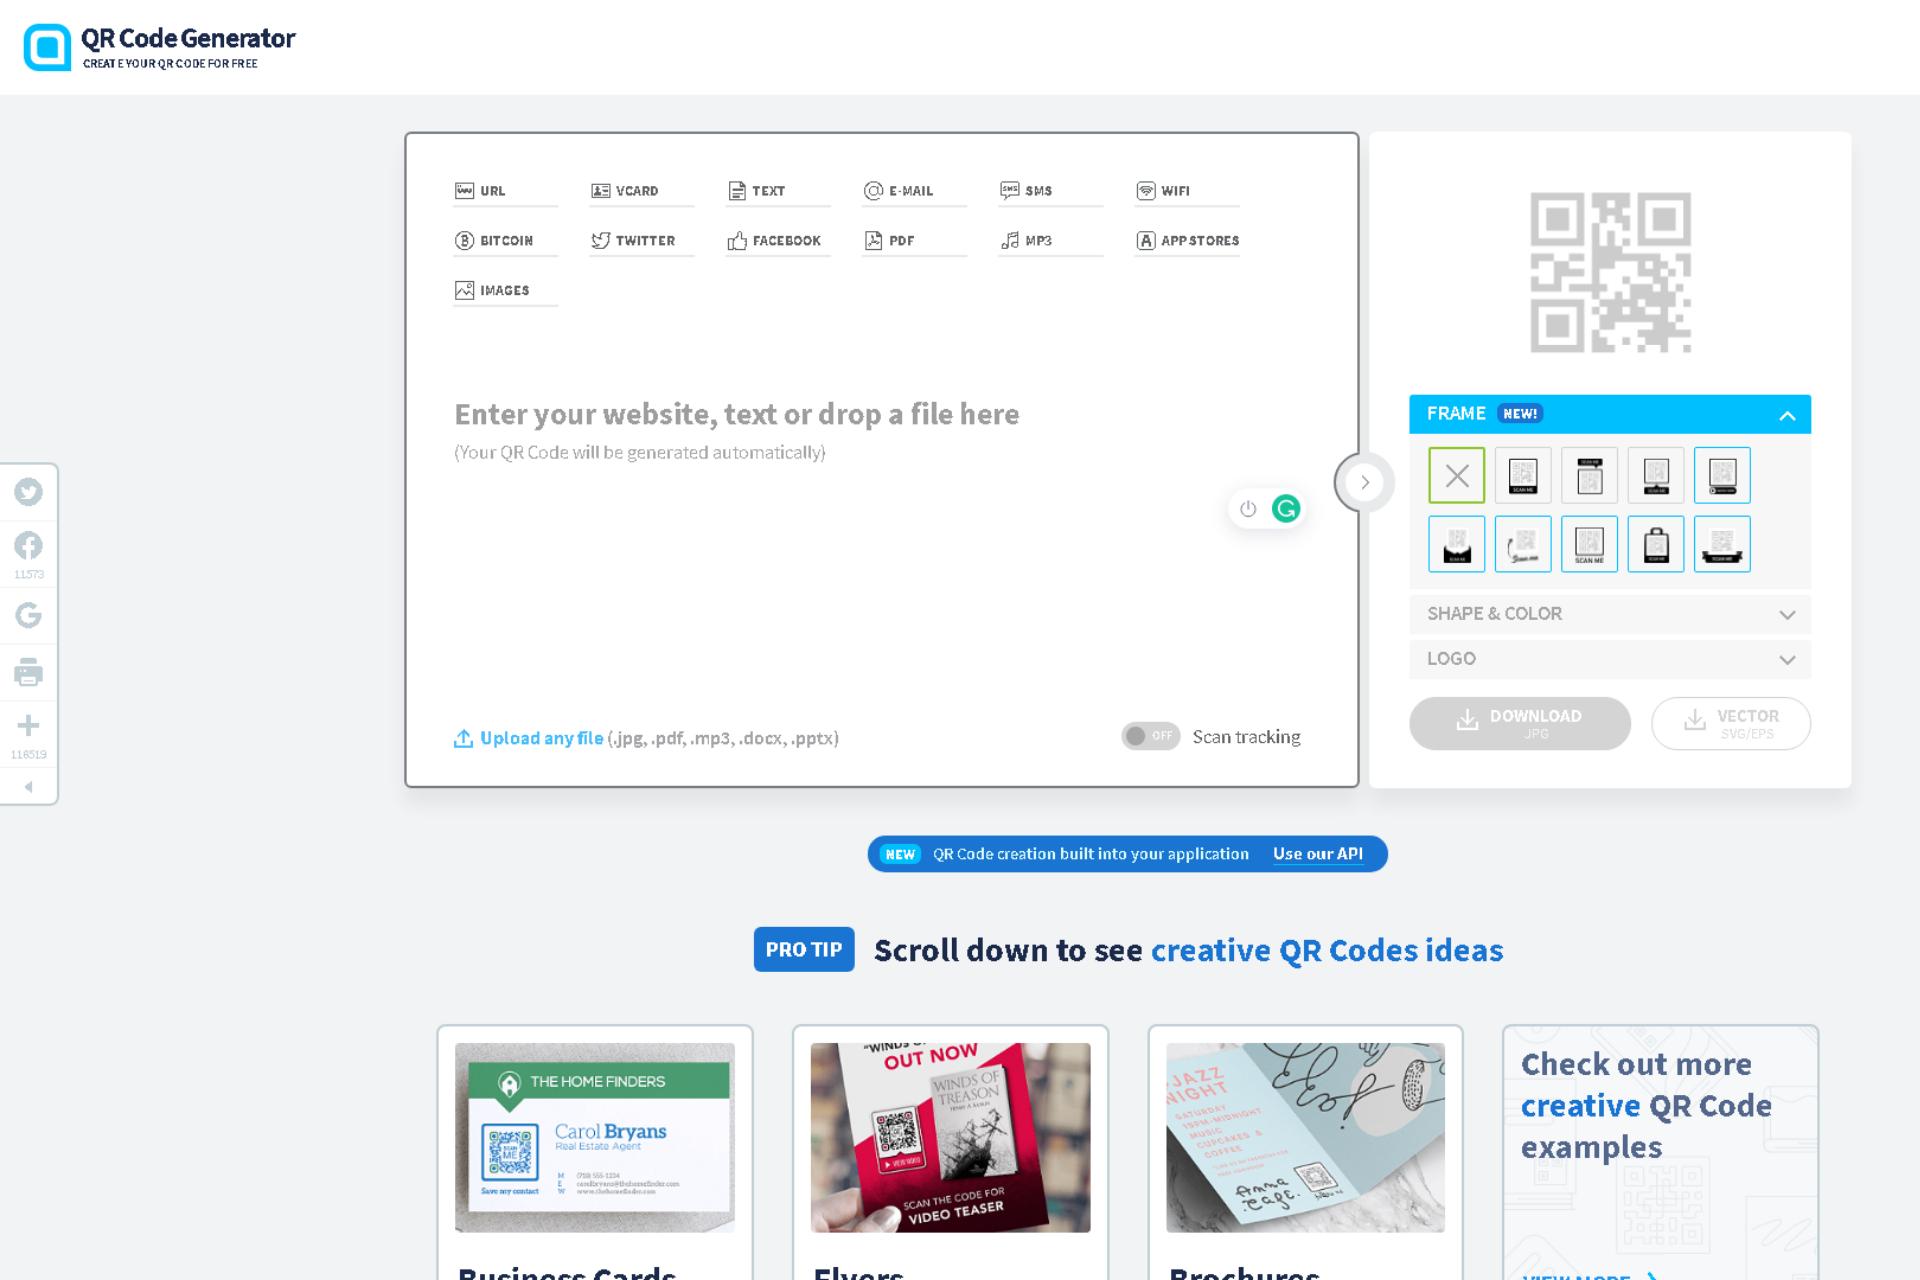Click the QR code input text field
1920x1280 pixels.
(881, 414)
